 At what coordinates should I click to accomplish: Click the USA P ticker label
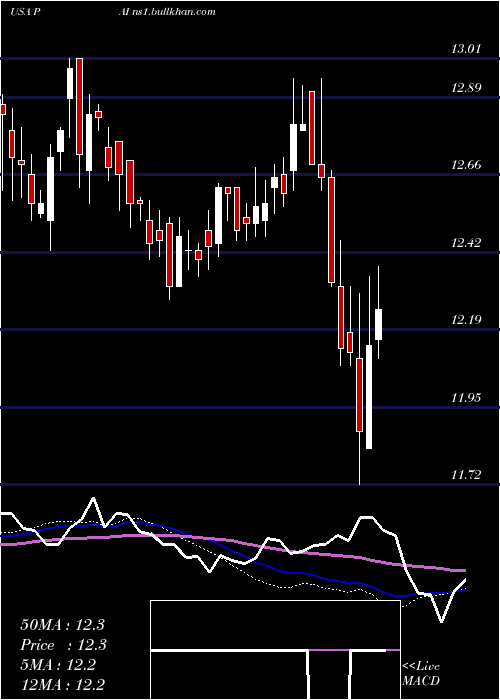26,11
